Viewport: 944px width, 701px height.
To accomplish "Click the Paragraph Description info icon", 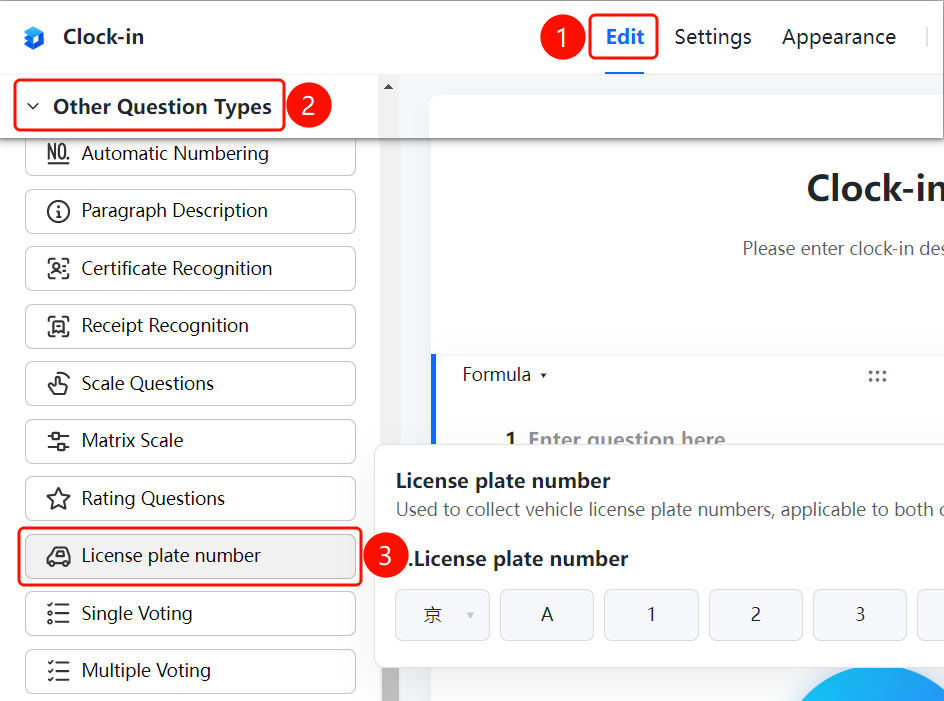I will tap(58, 211).
